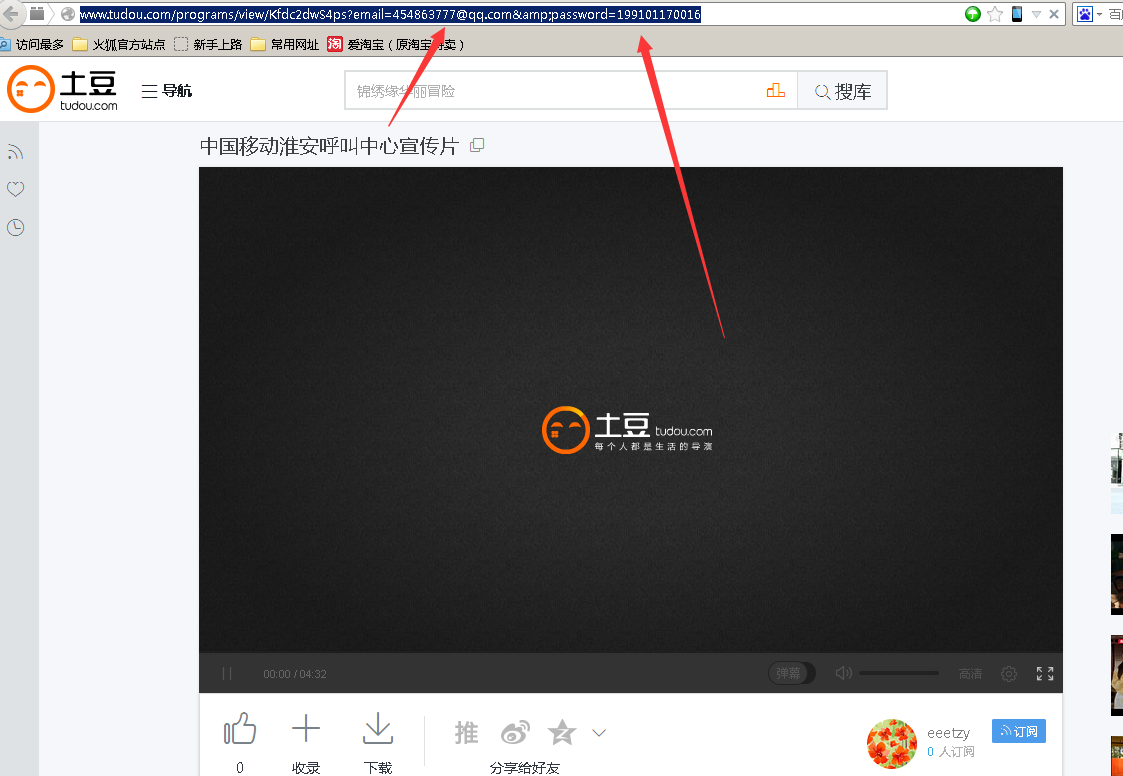
Task: Bookmark this page with the star icon
Action: (x=995, y=14)
